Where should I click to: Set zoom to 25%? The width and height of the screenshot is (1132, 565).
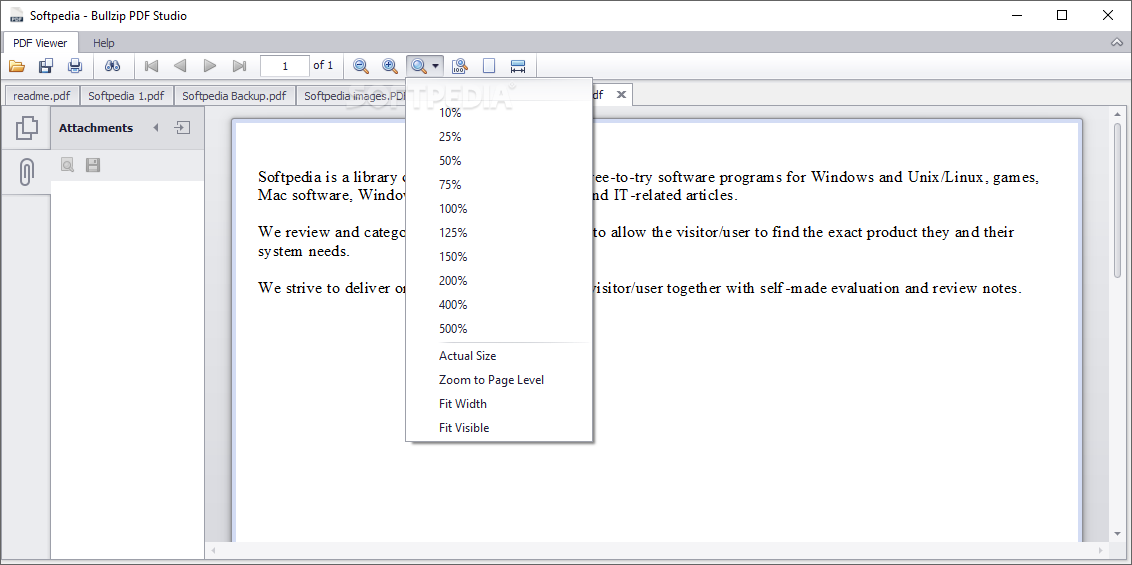click(x=499, y=136)
